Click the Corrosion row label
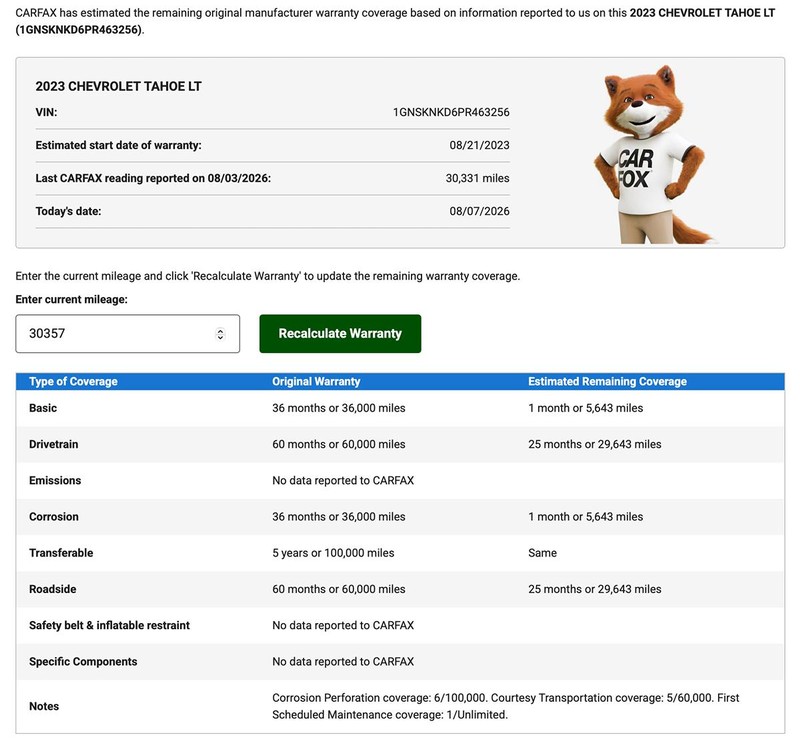Screen dimensions: 800x749 [x=54, y=517]
